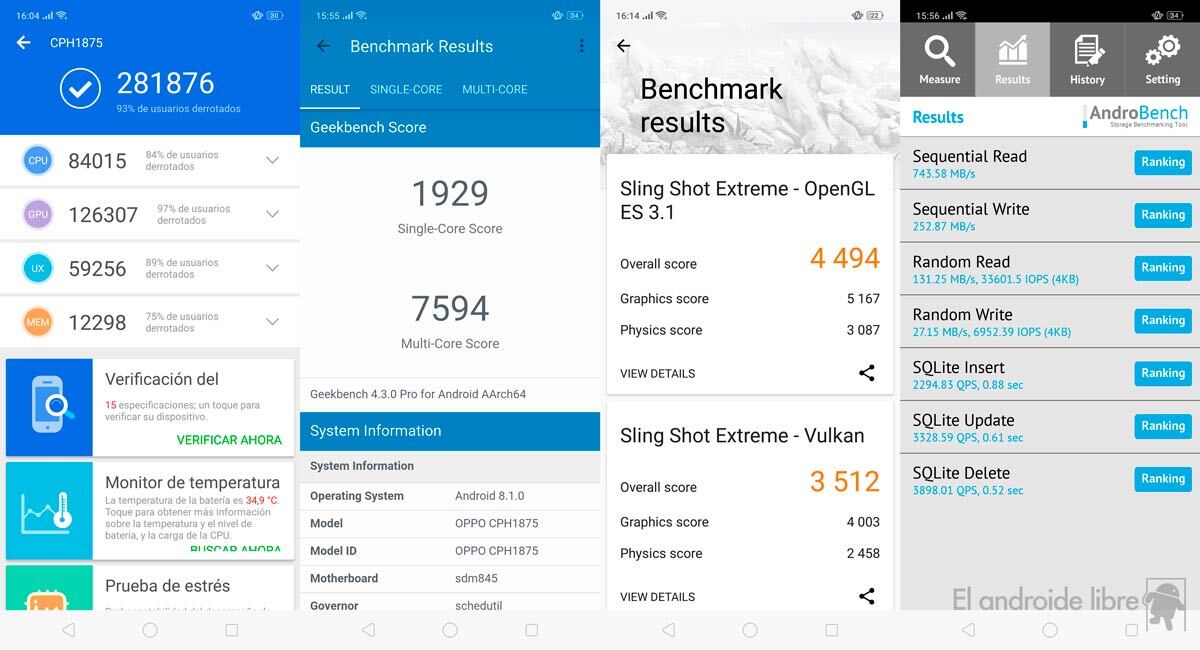Expand the UX 59256 score row
1200x650 pixels.
tap(272, 268)
